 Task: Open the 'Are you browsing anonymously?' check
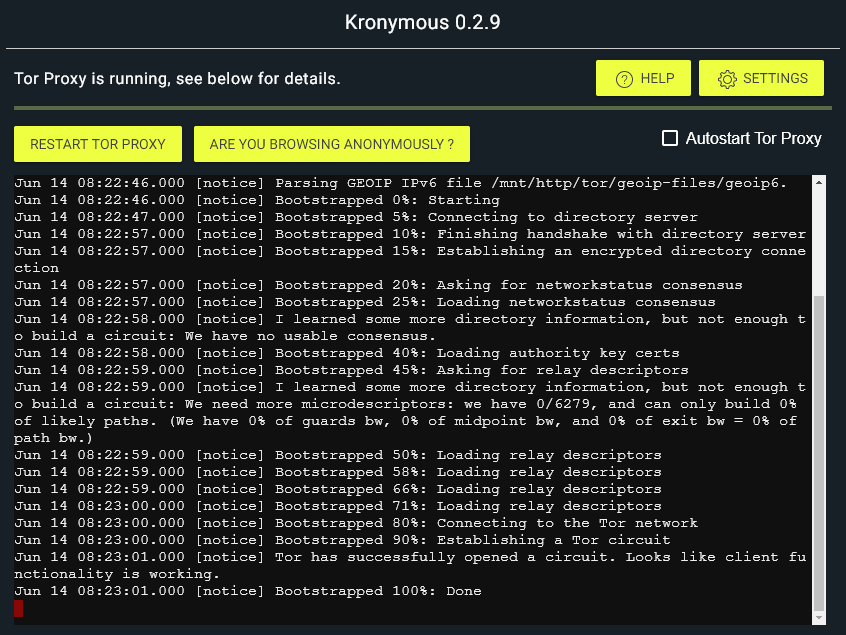pyautogui.click(x=331, y=144)
